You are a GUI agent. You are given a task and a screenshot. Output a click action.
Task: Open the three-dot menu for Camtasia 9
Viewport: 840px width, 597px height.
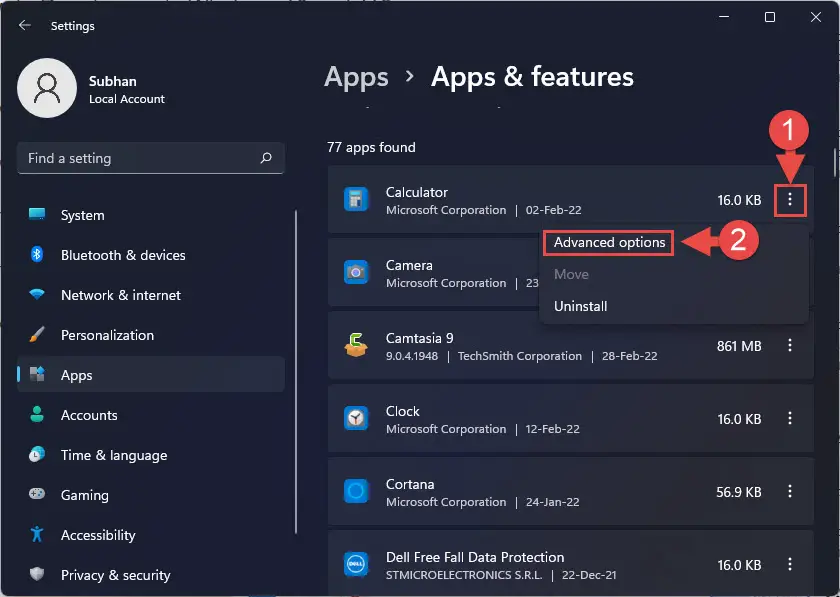pos(790,346)
